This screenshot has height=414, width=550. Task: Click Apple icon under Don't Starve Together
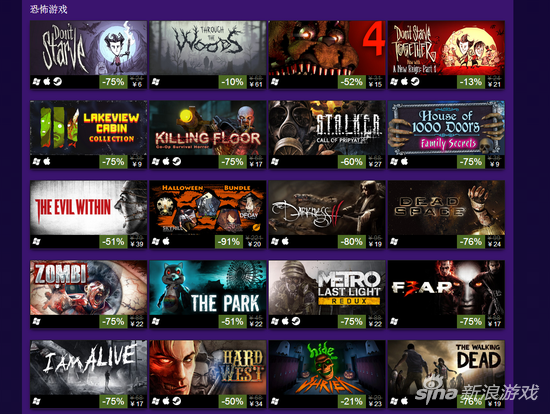(404, 82)
